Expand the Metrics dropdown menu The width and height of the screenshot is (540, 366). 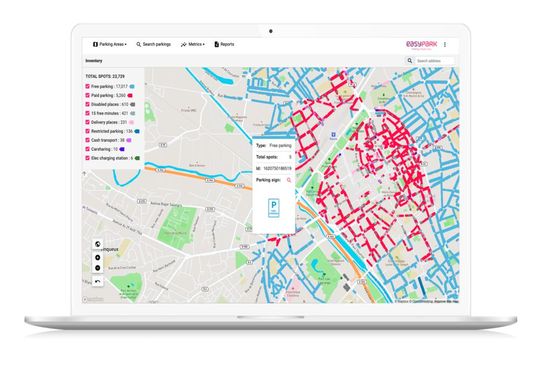193,44
